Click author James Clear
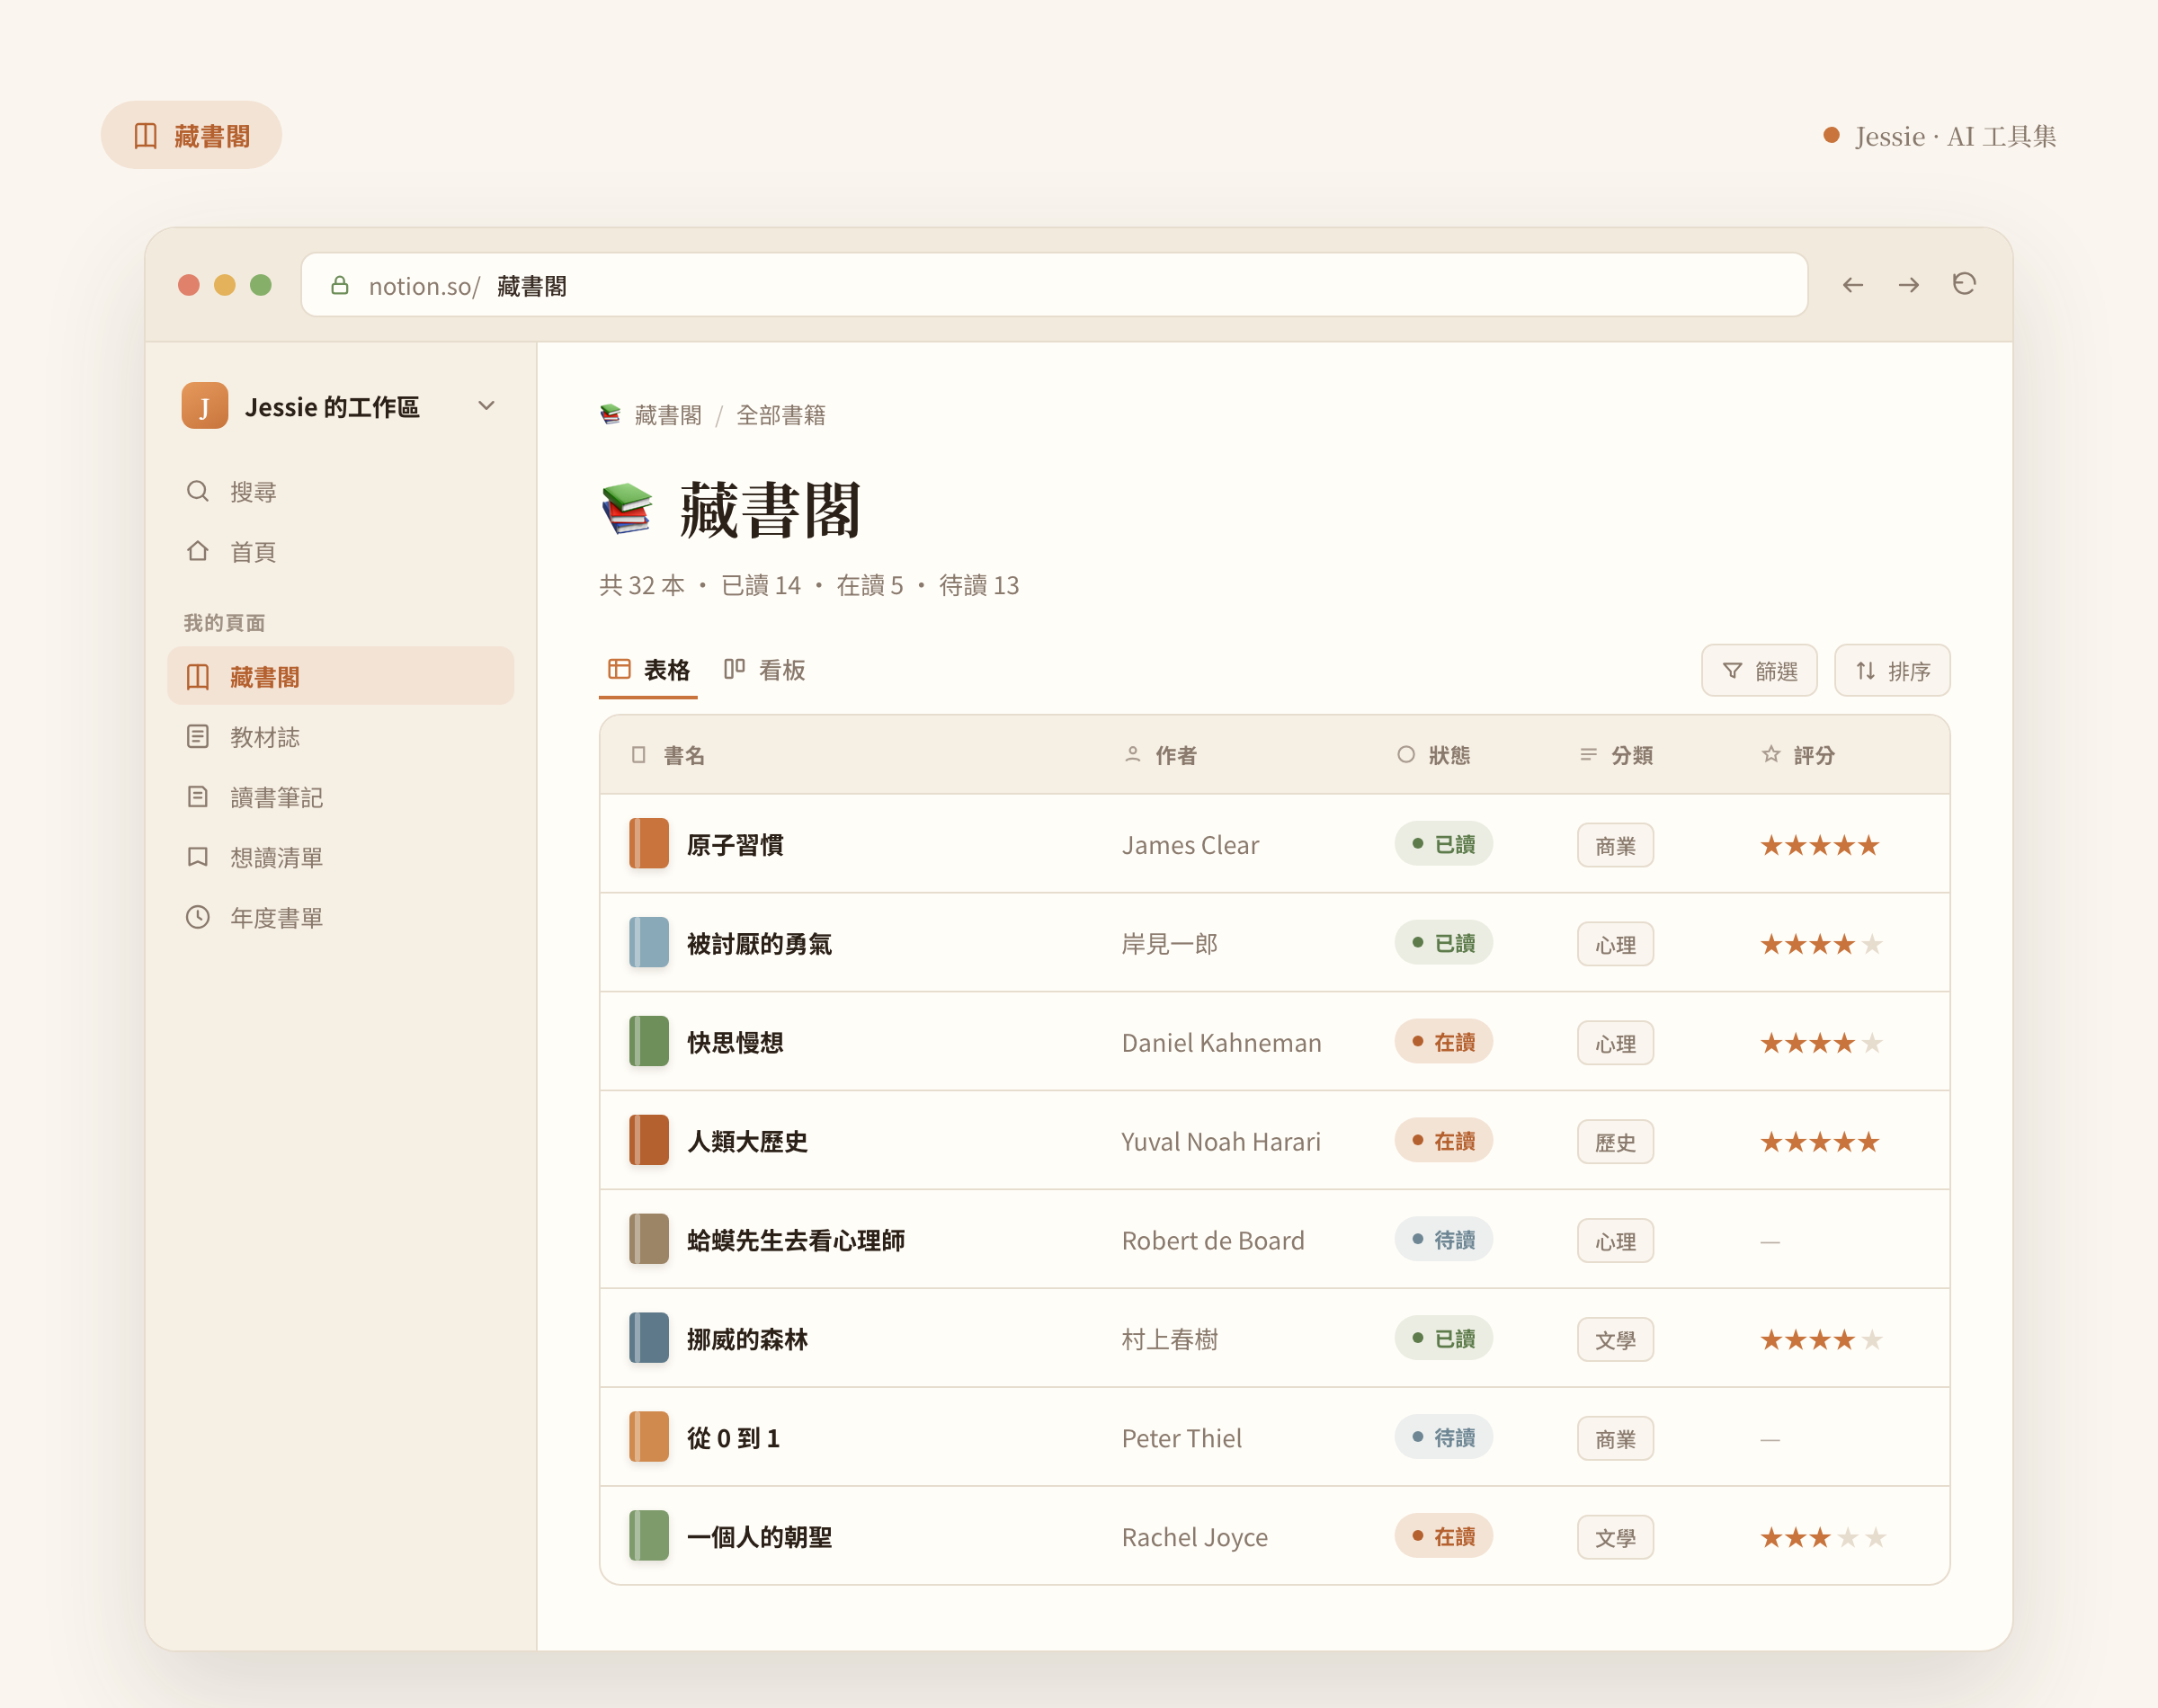2158x1708 pixels. click(1190, 845)
